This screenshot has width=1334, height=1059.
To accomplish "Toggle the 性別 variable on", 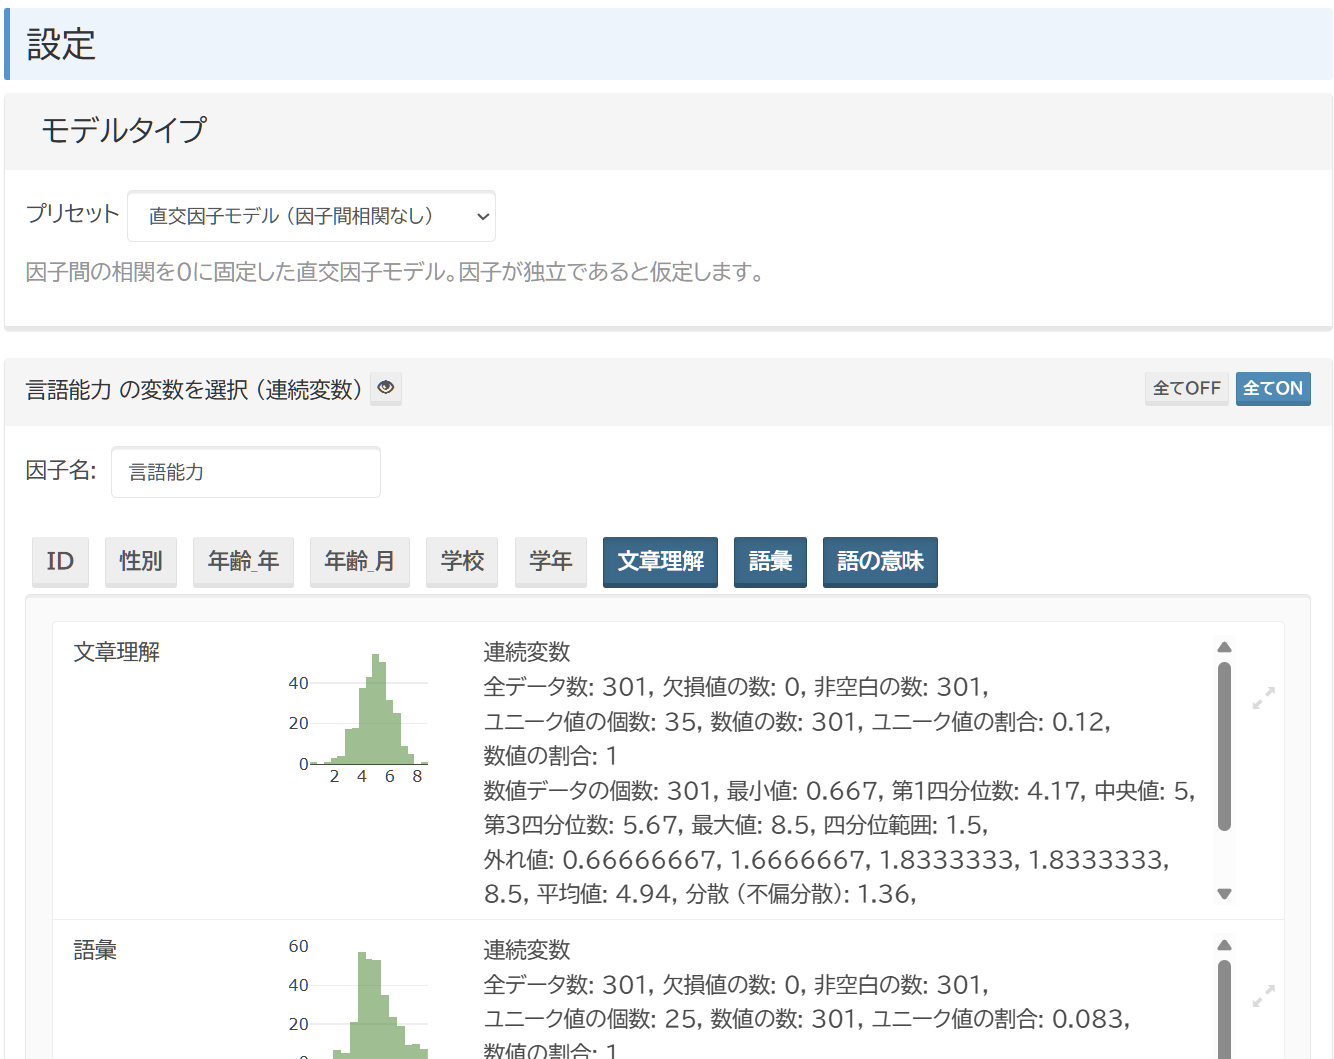I will [x=140, y=562].
